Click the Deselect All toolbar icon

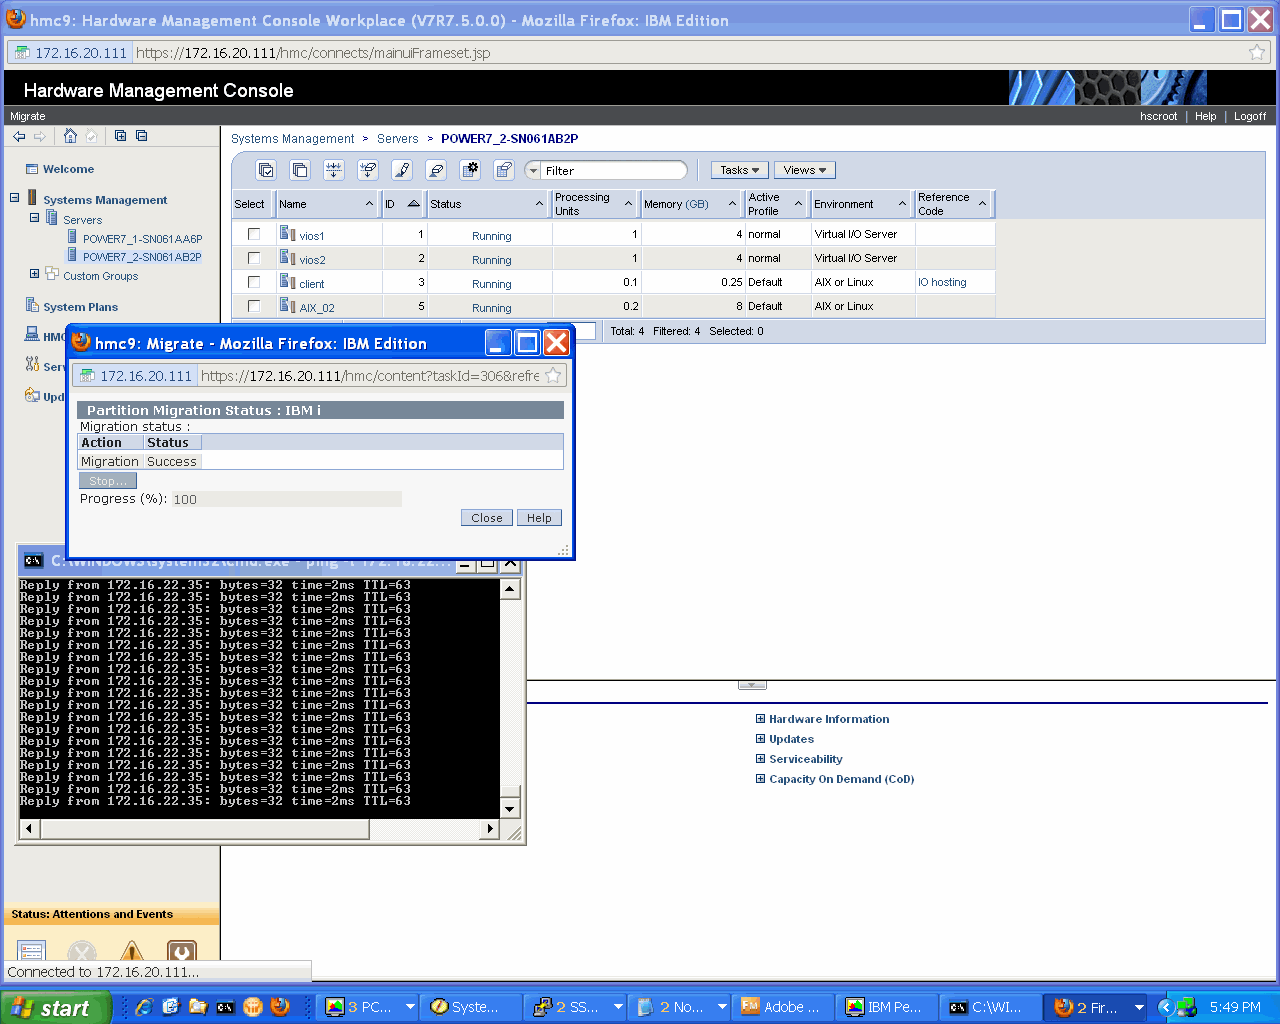coord(300,170)
